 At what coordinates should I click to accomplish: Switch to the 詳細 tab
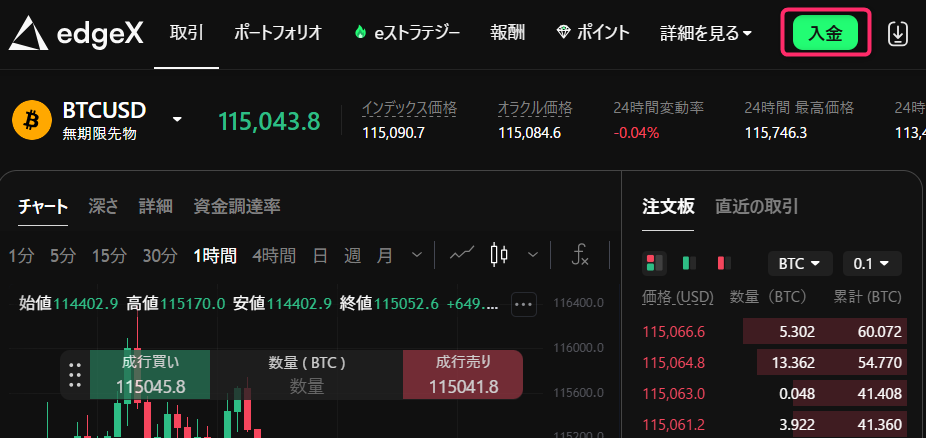coord(156,206)
